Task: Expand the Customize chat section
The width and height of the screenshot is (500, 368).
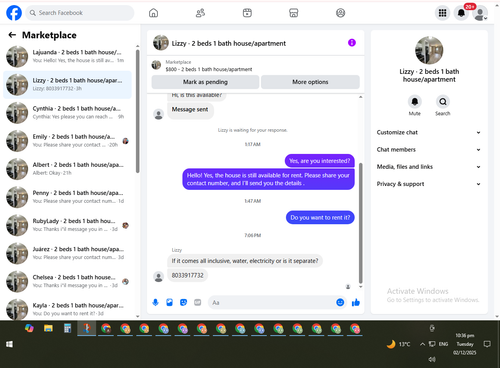Action: coord(429,132)
